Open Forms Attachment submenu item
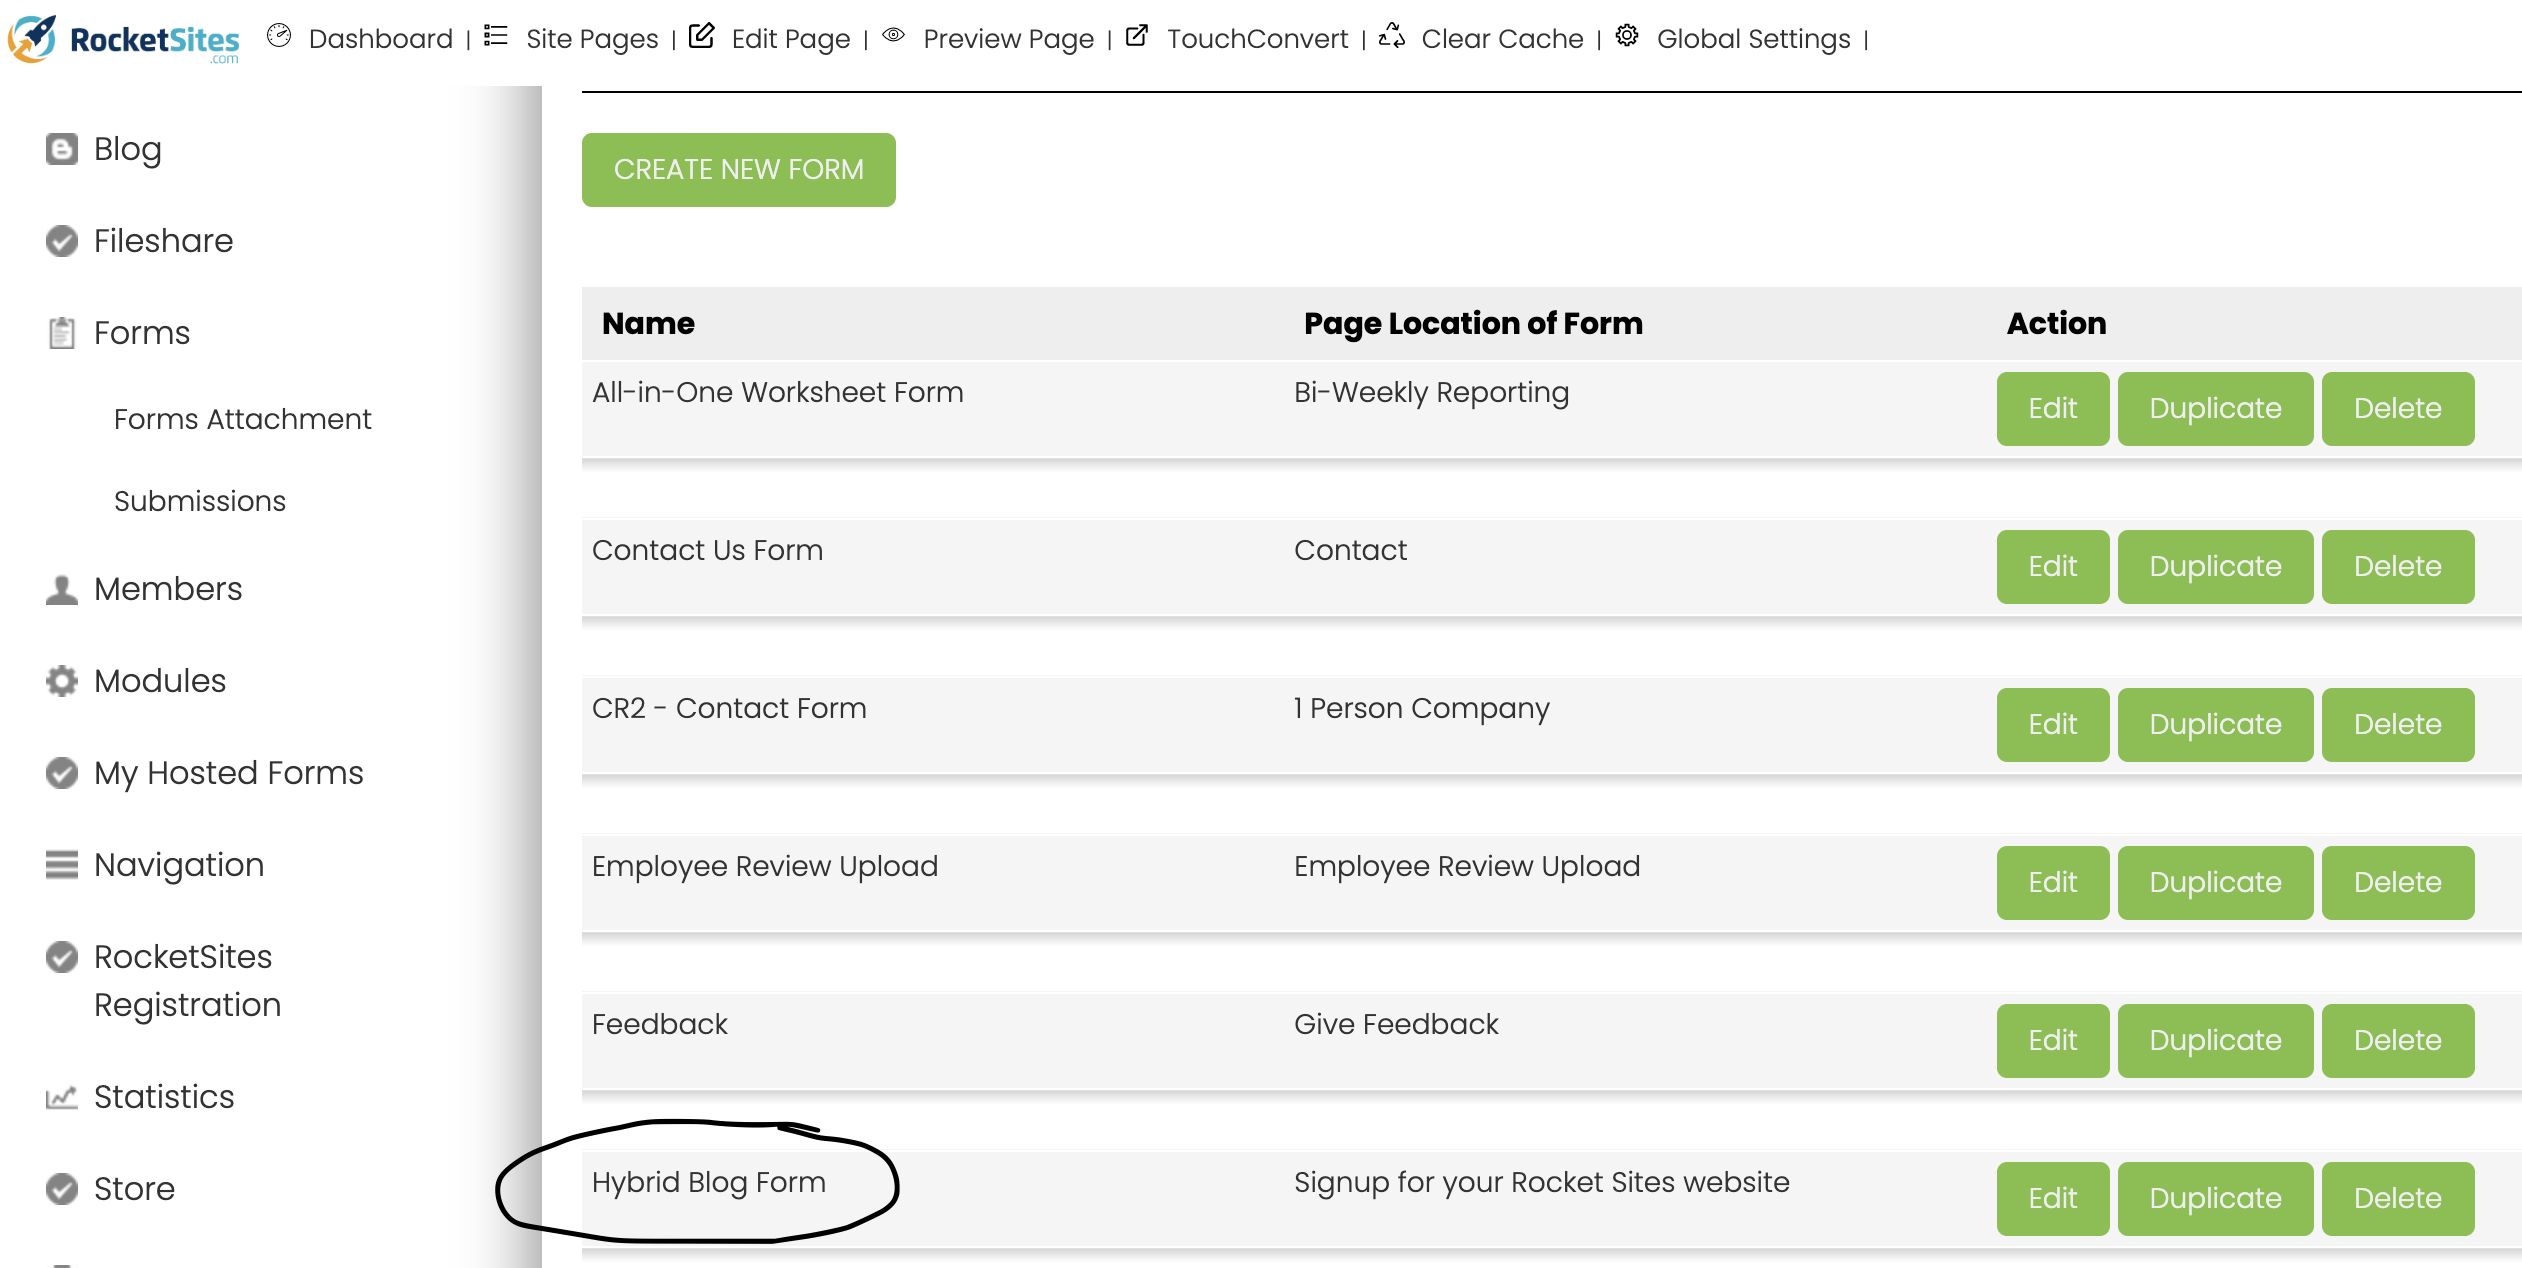 (x=242, y=419)
